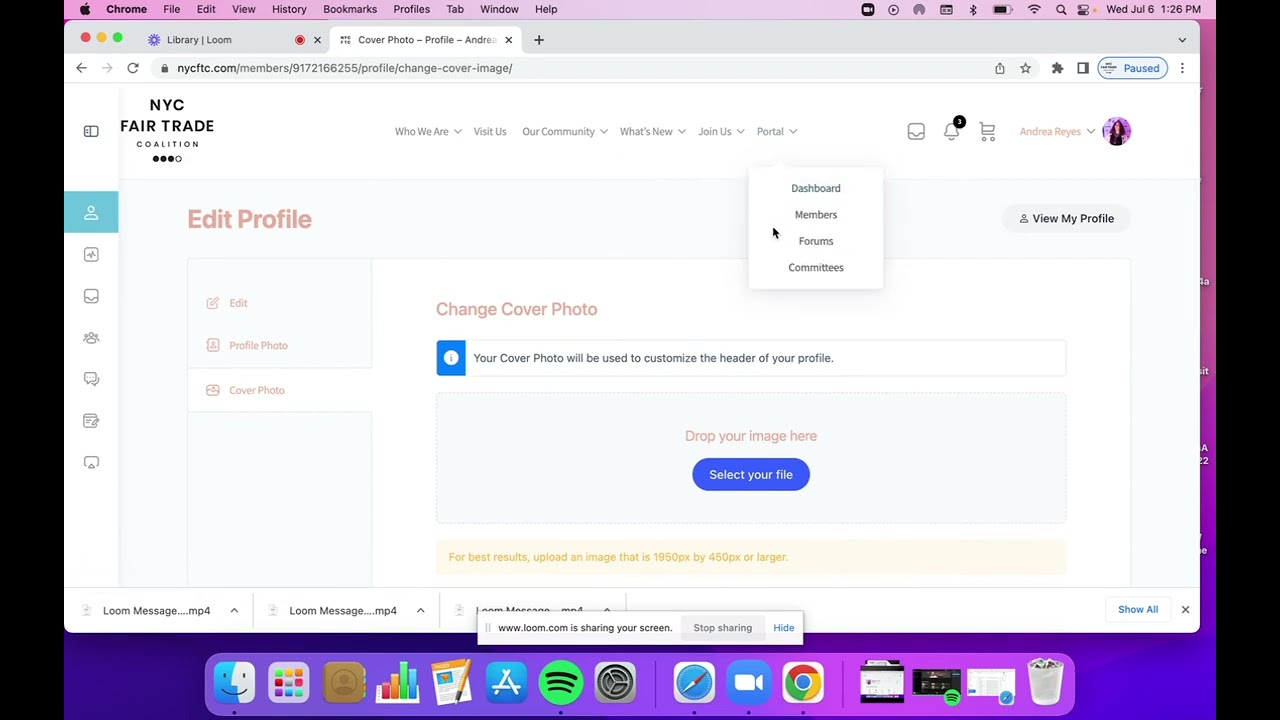
Task: Click Visit Us link
Action: [x=490, y=131]
